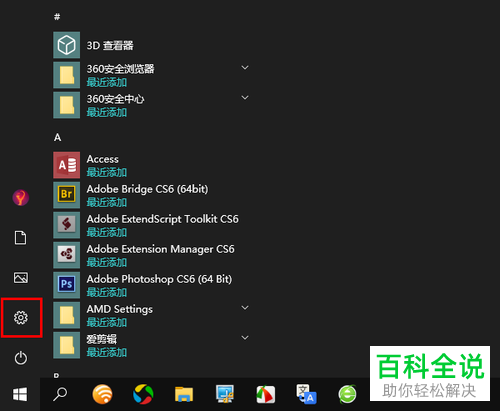
Task: Open the 360安全中心 folder icon
Action: pos(66,105)
